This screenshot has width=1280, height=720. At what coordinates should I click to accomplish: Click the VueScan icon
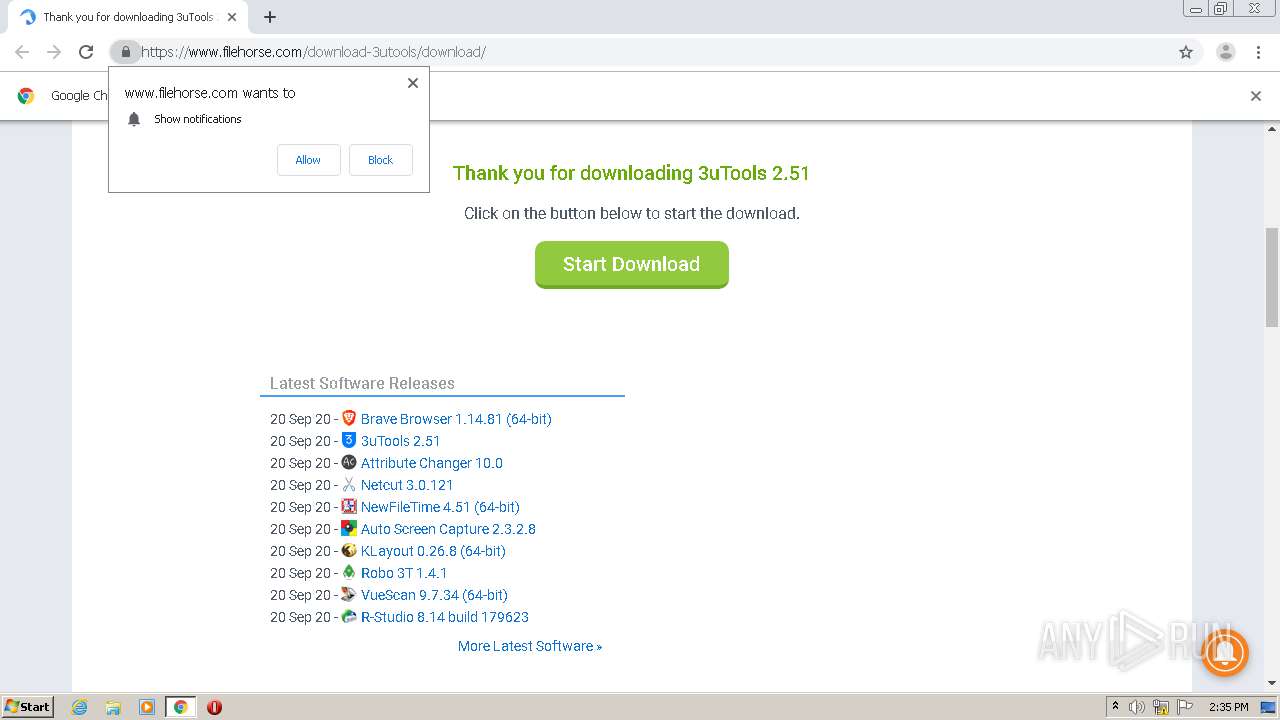pyautogui.click(x=349, y=594)
